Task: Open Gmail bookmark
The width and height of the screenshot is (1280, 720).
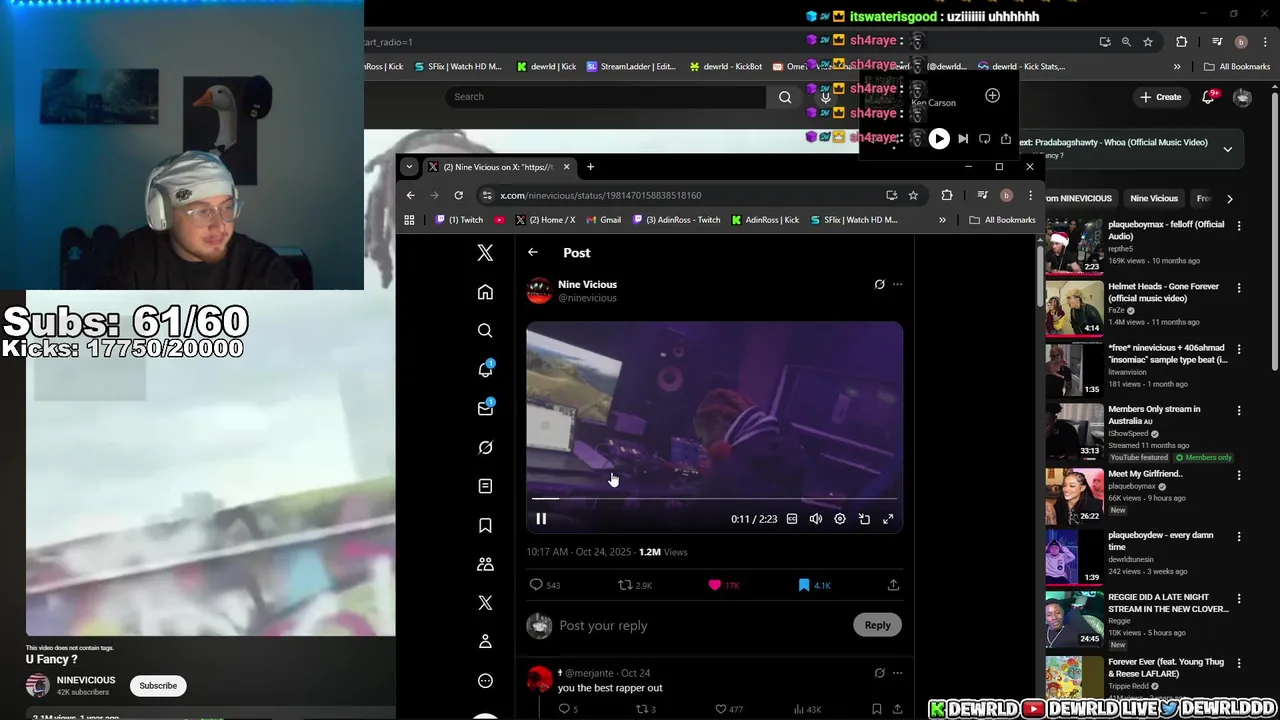Action: [603, 220]
